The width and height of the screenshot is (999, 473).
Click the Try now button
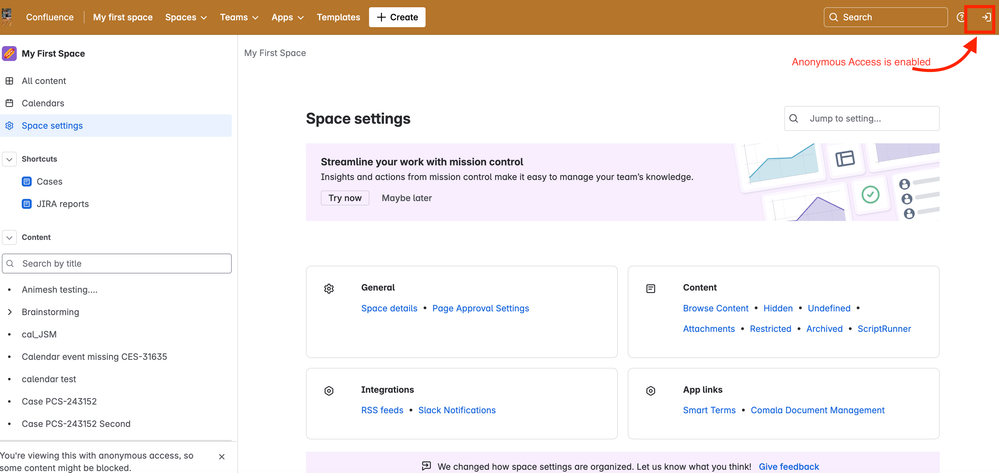coord(345,198)
